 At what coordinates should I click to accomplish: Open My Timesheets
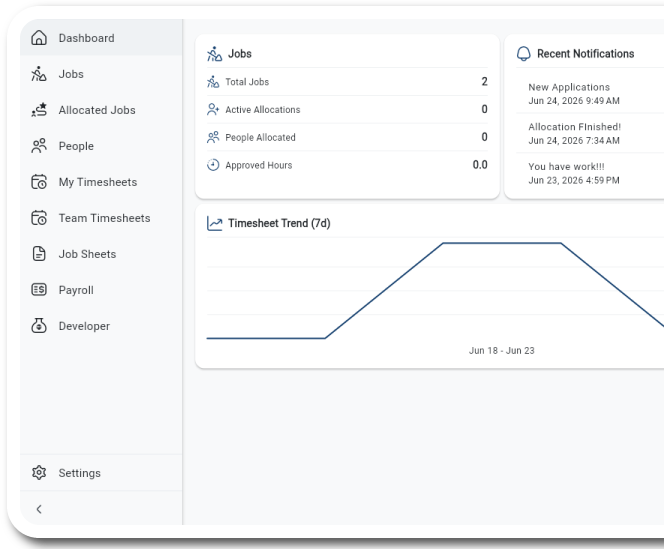101,182
